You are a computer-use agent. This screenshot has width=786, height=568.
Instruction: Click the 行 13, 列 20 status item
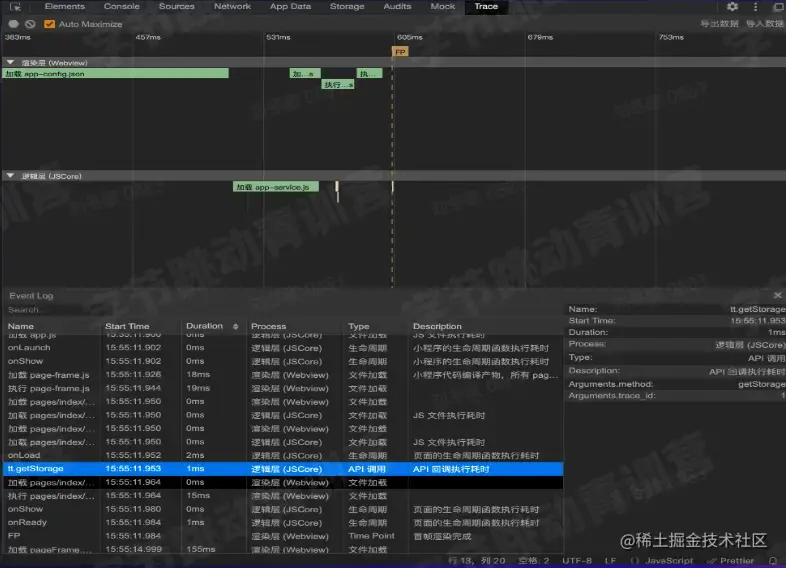tap(477, 560)
